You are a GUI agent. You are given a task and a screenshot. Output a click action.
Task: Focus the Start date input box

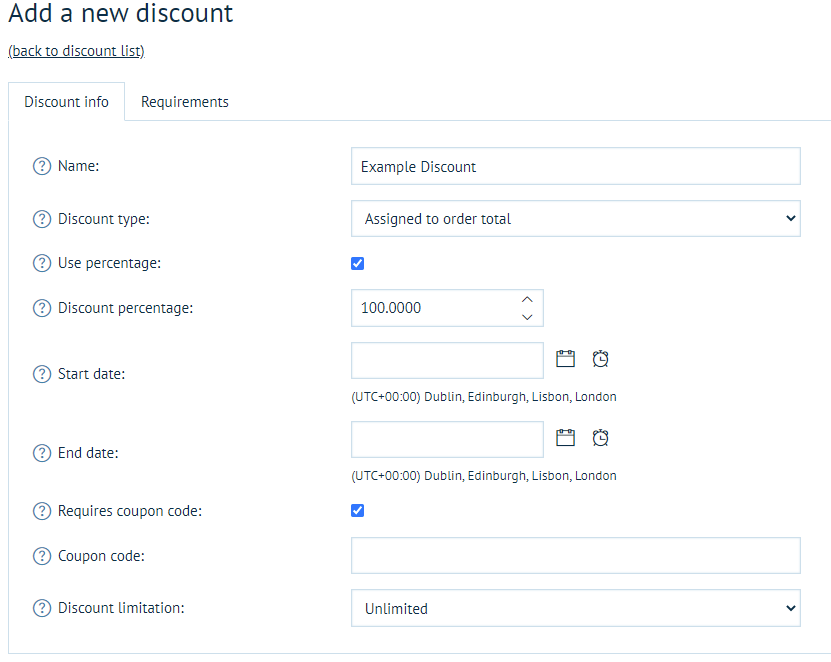(x=447, y=360)
